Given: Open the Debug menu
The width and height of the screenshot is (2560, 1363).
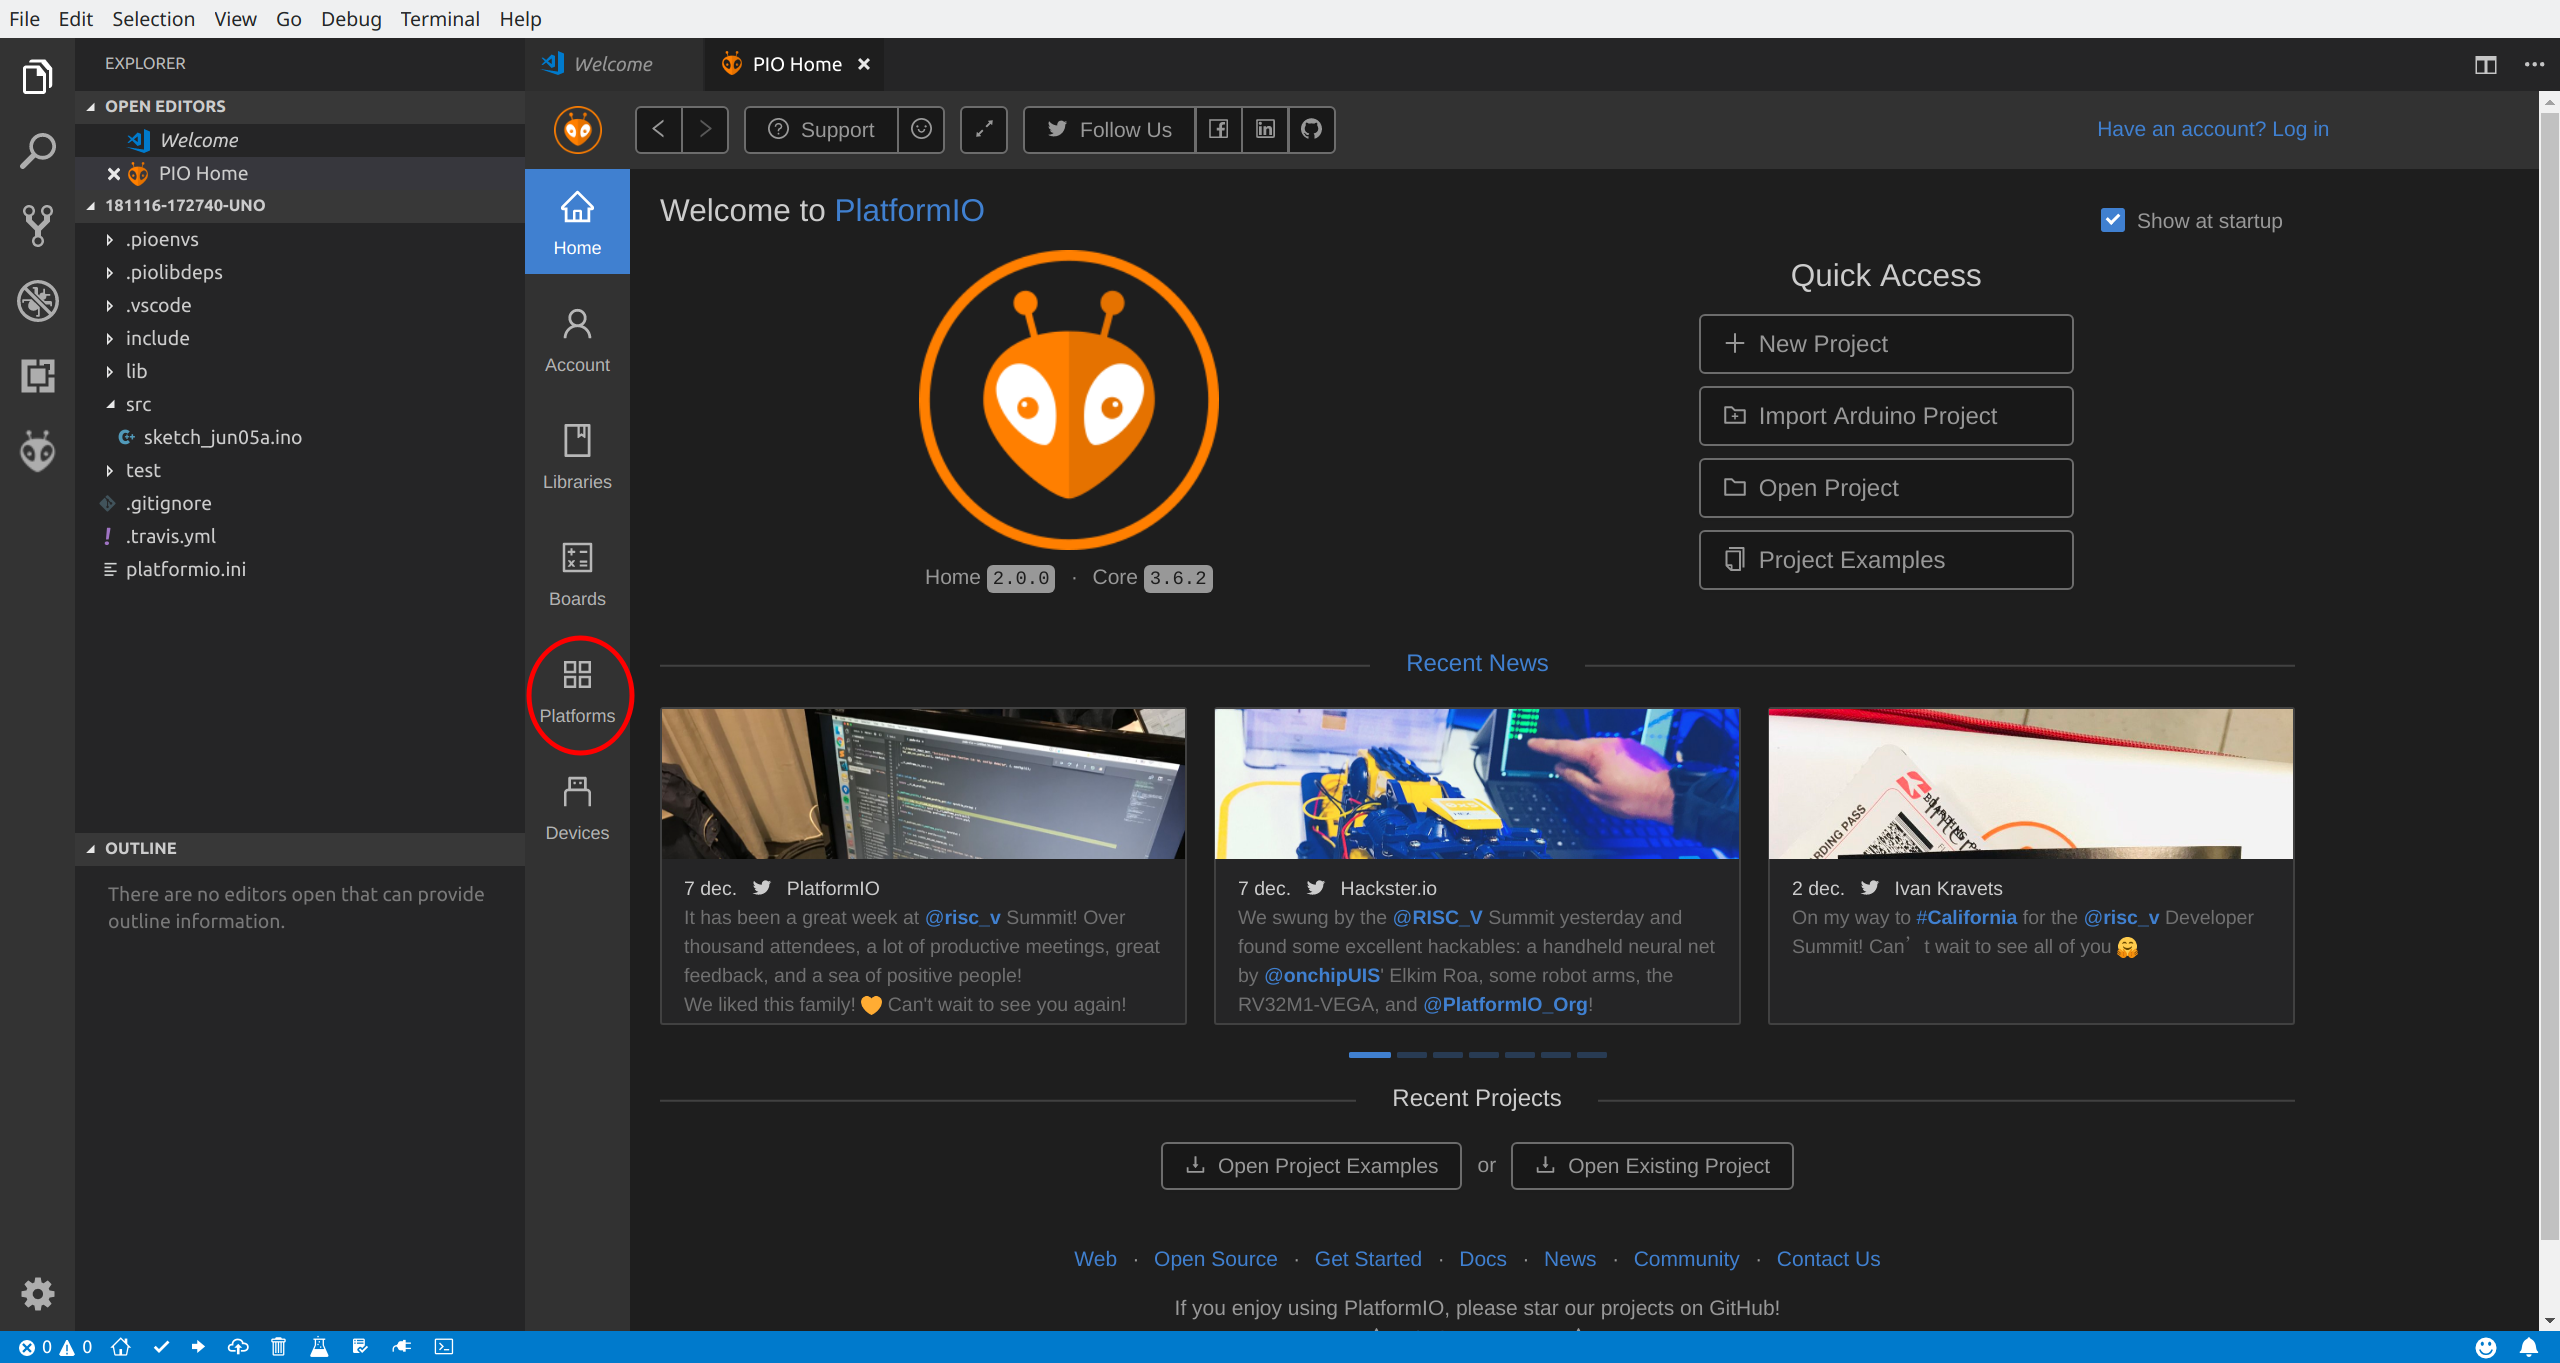Looking at the screenshot, I should [351, 18].
